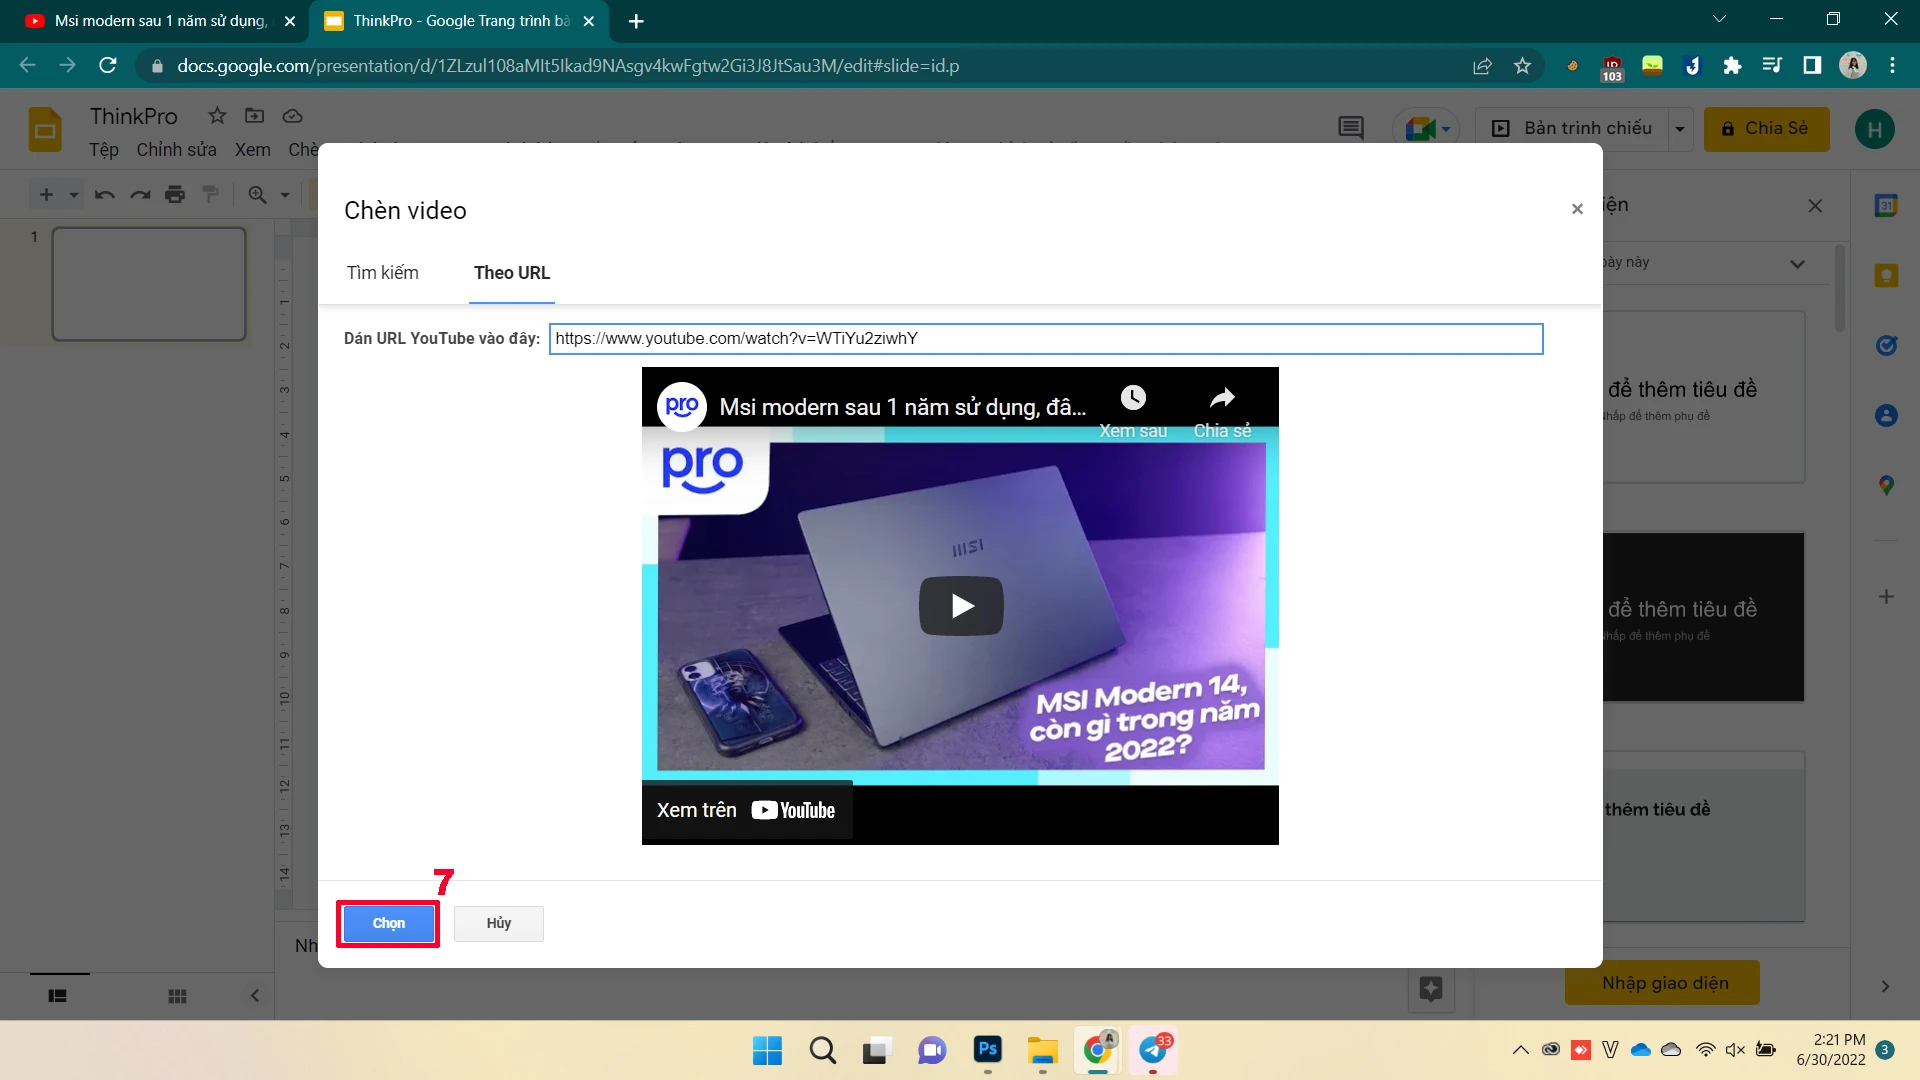The width and height of the screenshot is (1920, 1080).
Task: Open the Google account avatar H
Action: pyautogui.click(x=1874, y=129)
